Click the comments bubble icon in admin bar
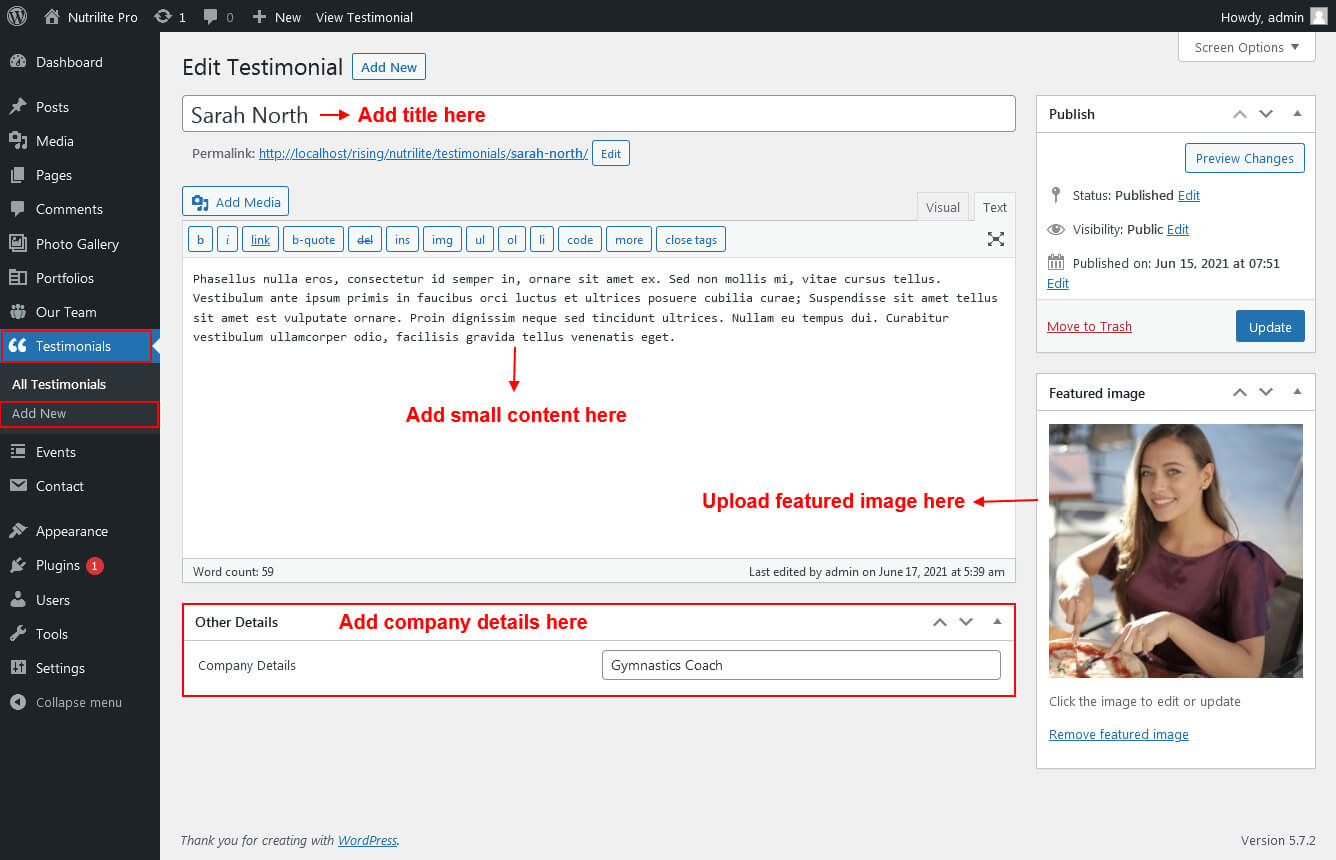 coord(210,17)
